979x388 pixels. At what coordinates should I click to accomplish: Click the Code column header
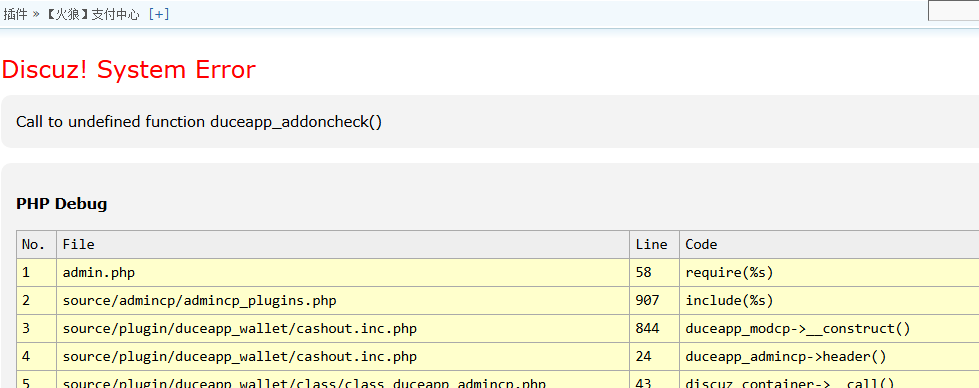pos(829,244)
